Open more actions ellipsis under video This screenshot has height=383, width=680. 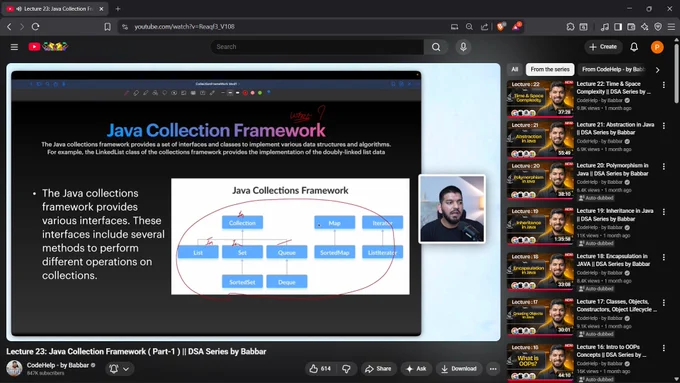[493, 369]
